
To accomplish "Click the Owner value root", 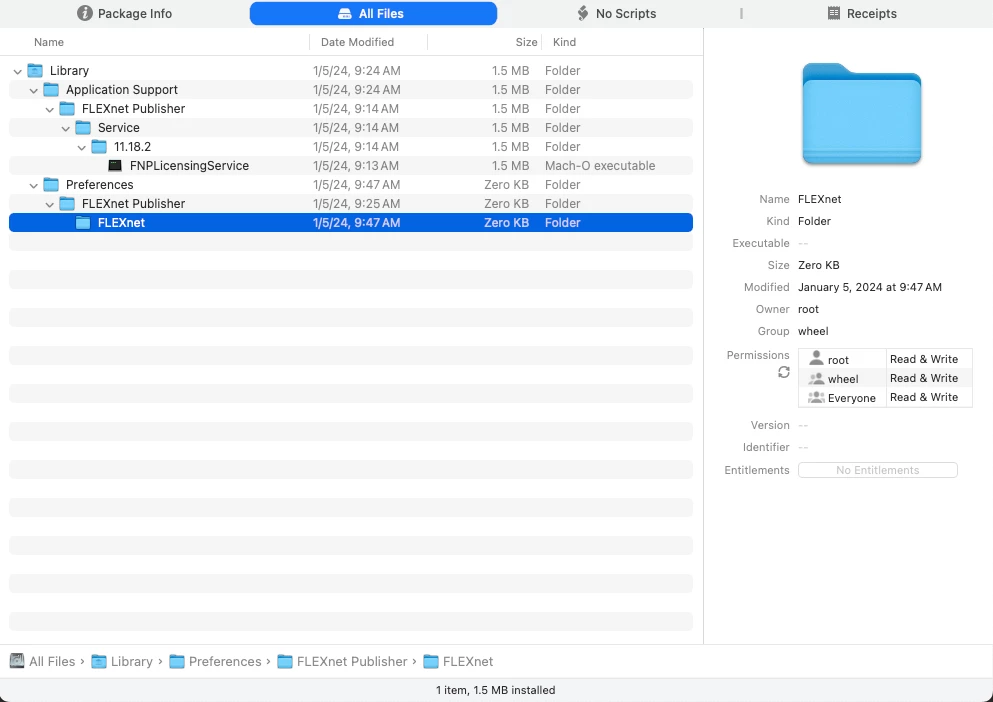I will pos(808,309).
